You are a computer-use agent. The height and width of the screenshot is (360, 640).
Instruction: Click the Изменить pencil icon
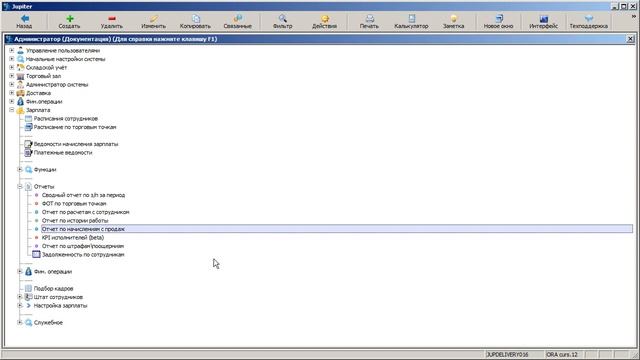(x=153, y=18)
